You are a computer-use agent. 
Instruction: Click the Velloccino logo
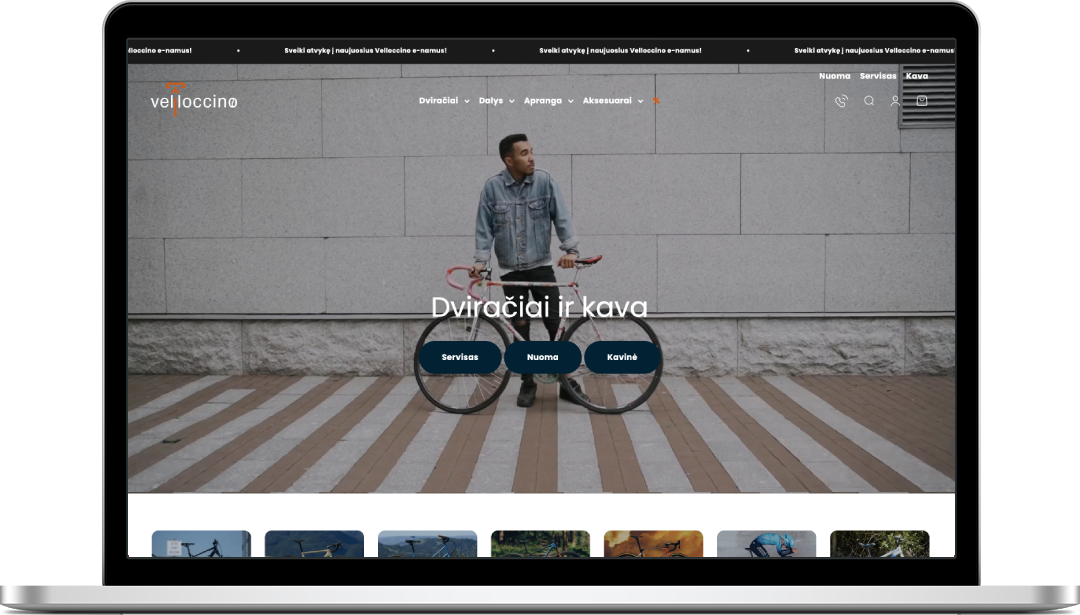193,101
